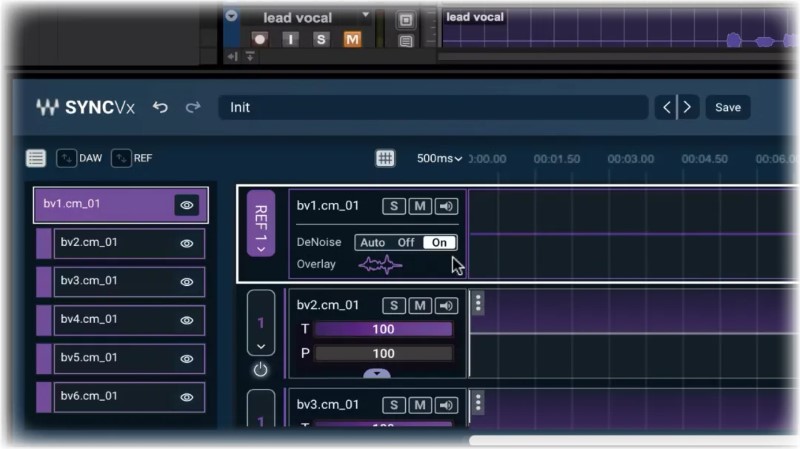Click the lead vocal freeze icon
Viewport: 800px width, 449px height.
(406, 20)
